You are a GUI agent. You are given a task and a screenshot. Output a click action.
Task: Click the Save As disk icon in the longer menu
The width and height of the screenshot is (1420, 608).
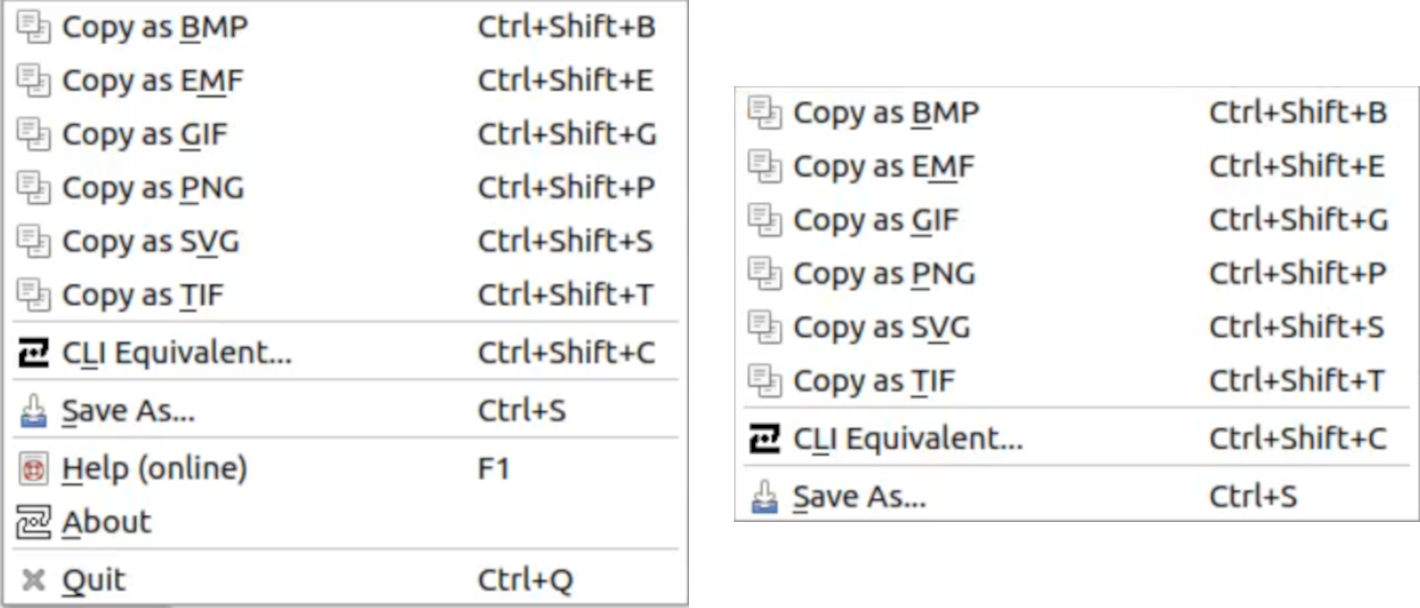(33, 411)
